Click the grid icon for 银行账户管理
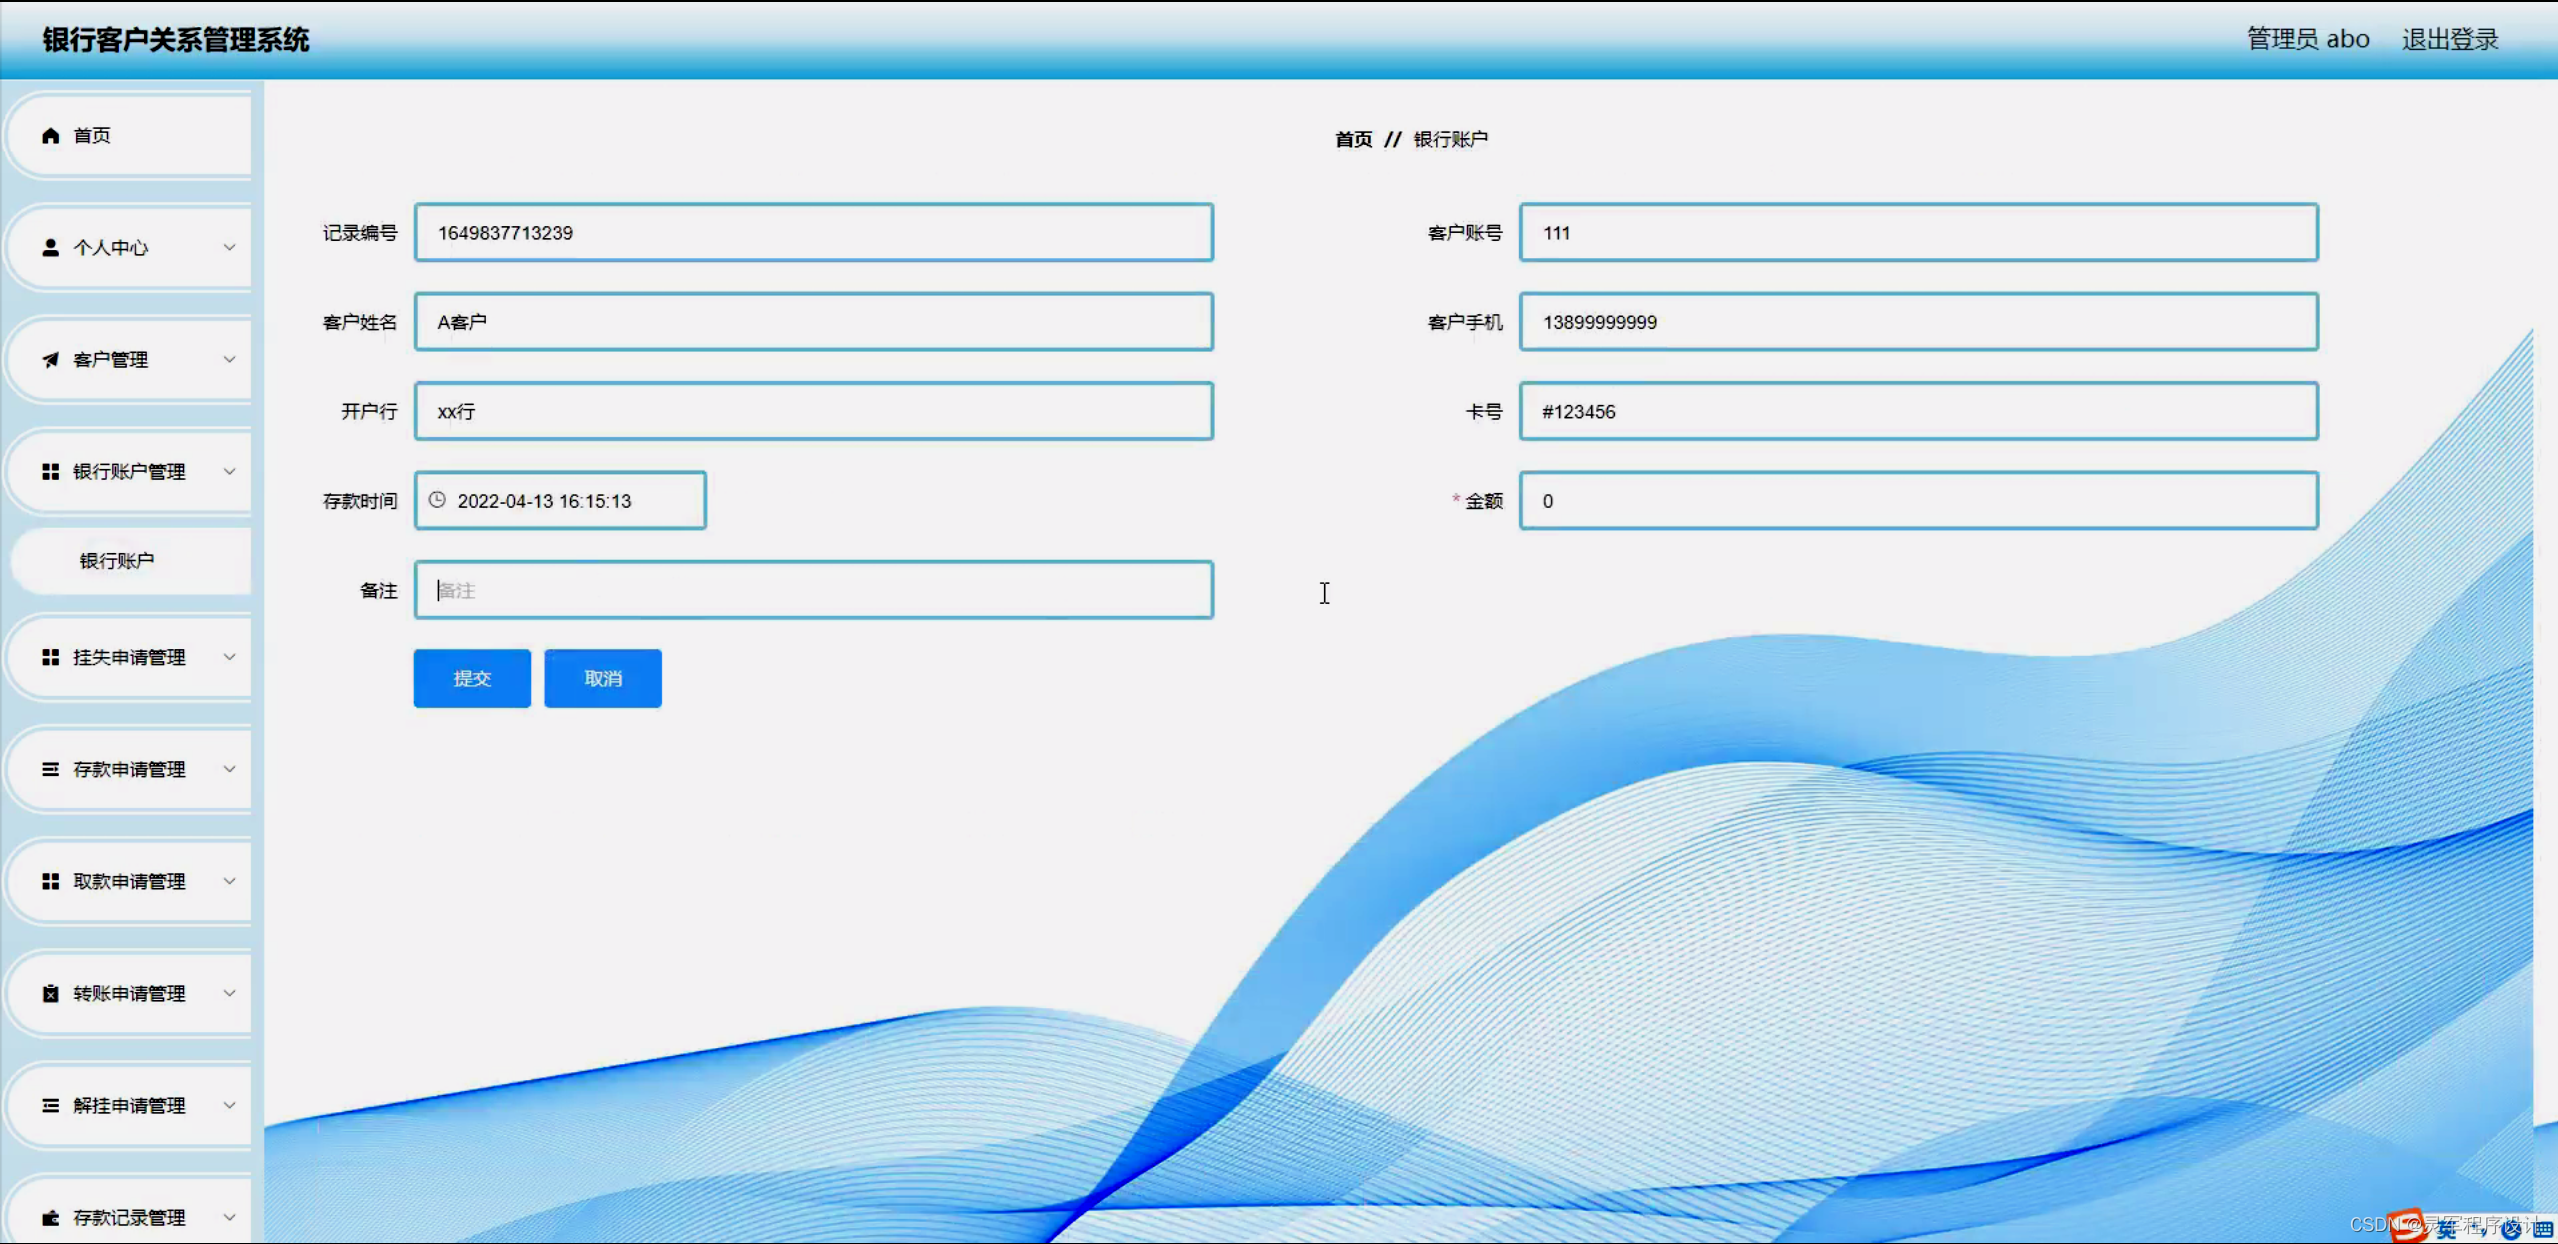2558x1244 pixels. [x=50, y=471]
